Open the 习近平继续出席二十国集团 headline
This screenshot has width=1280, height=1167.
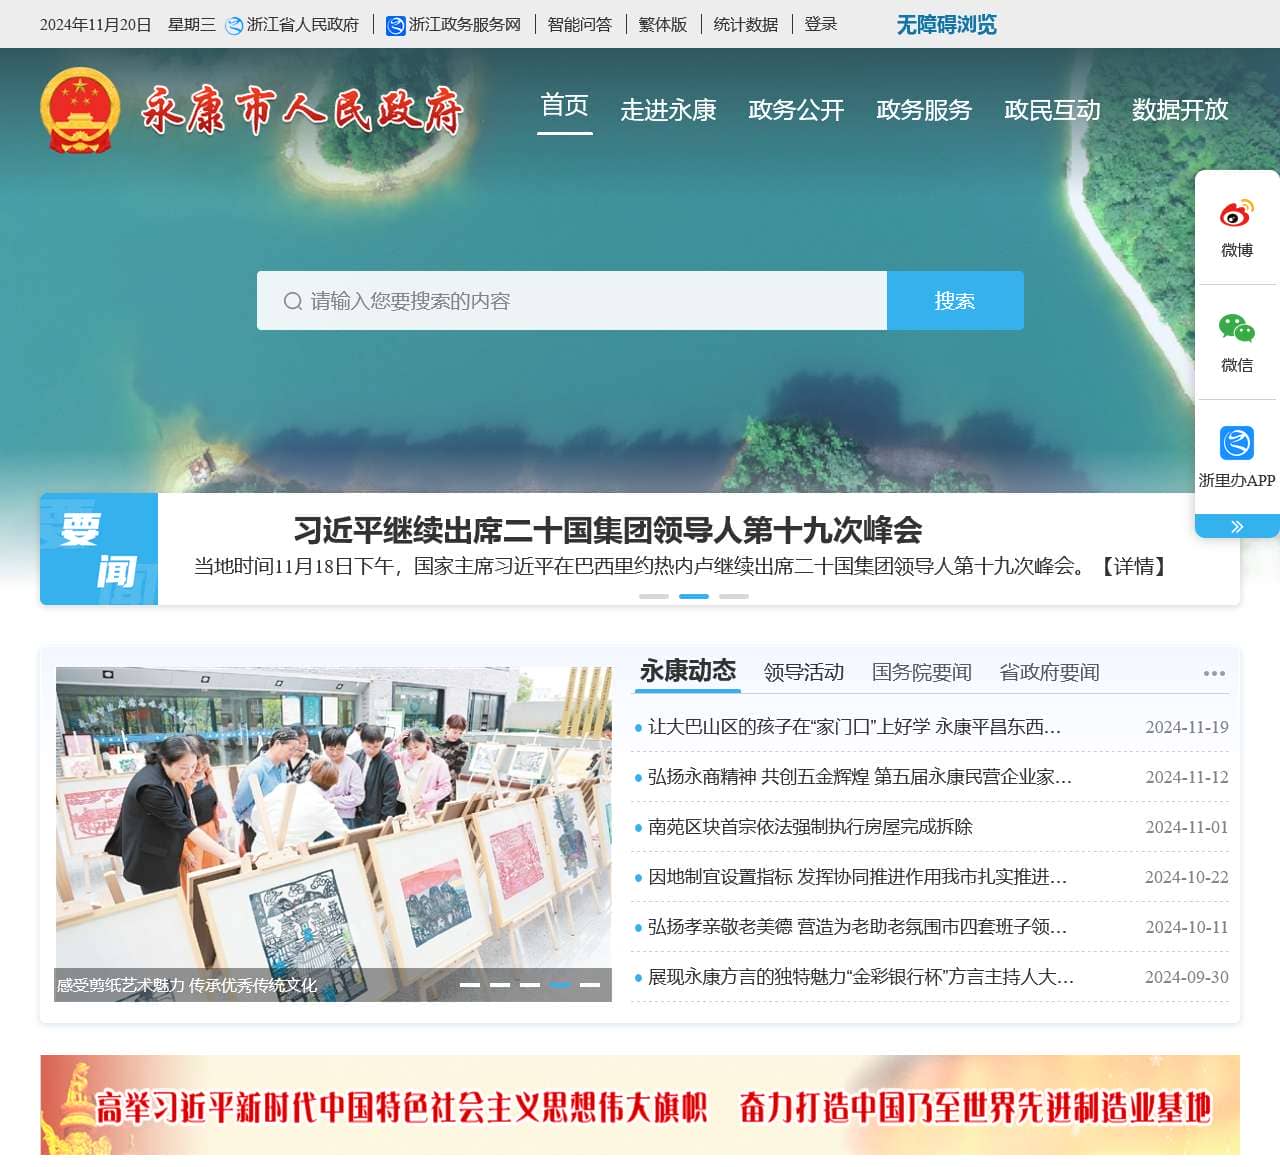pos(608,529)
